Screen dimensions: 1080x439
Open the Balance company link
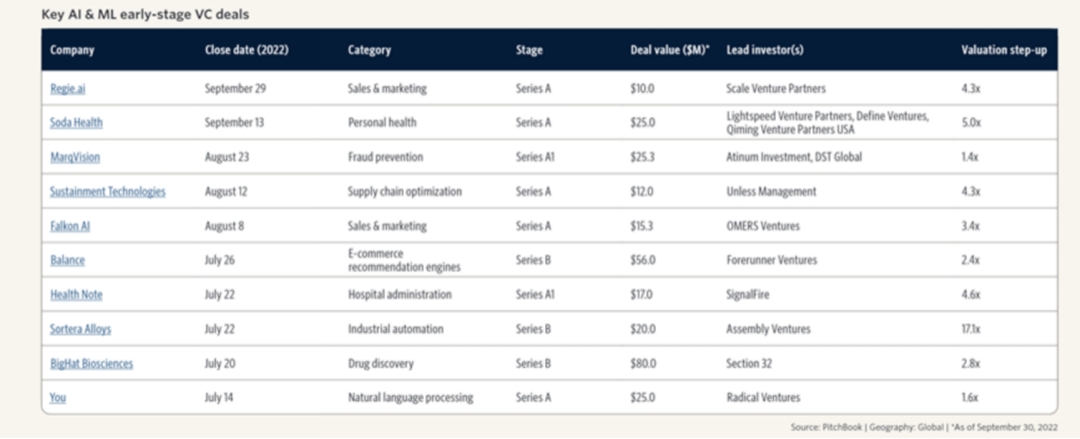68,260
